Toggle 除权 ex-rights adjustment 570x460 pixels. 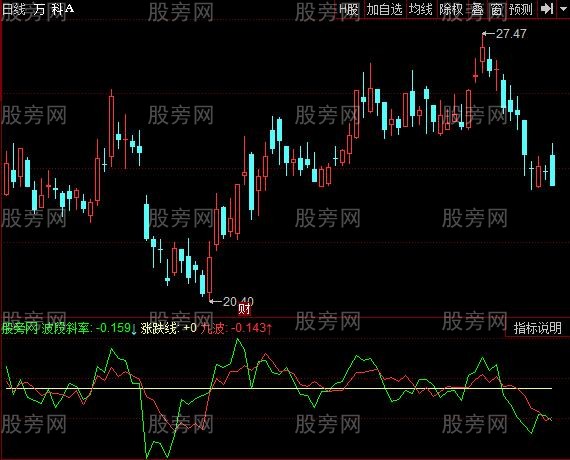(x=451, y=9)
